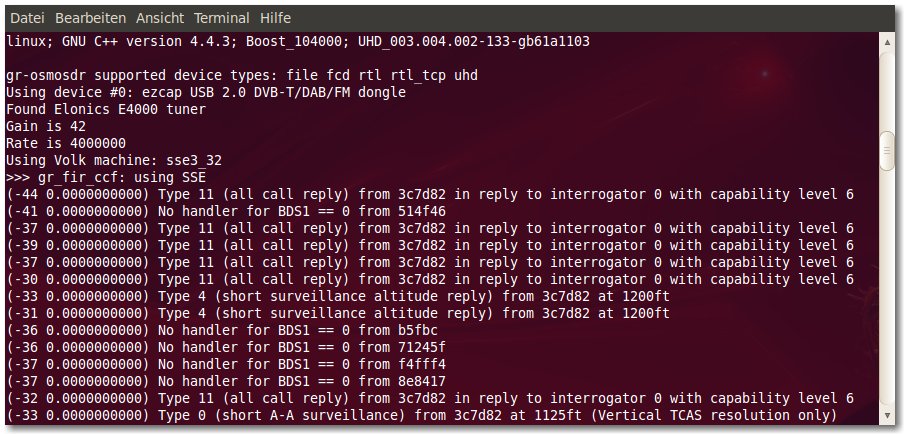Click the scrollbar up arrow
The width and height of the screenshot is (904, 434).
[887, 40]
